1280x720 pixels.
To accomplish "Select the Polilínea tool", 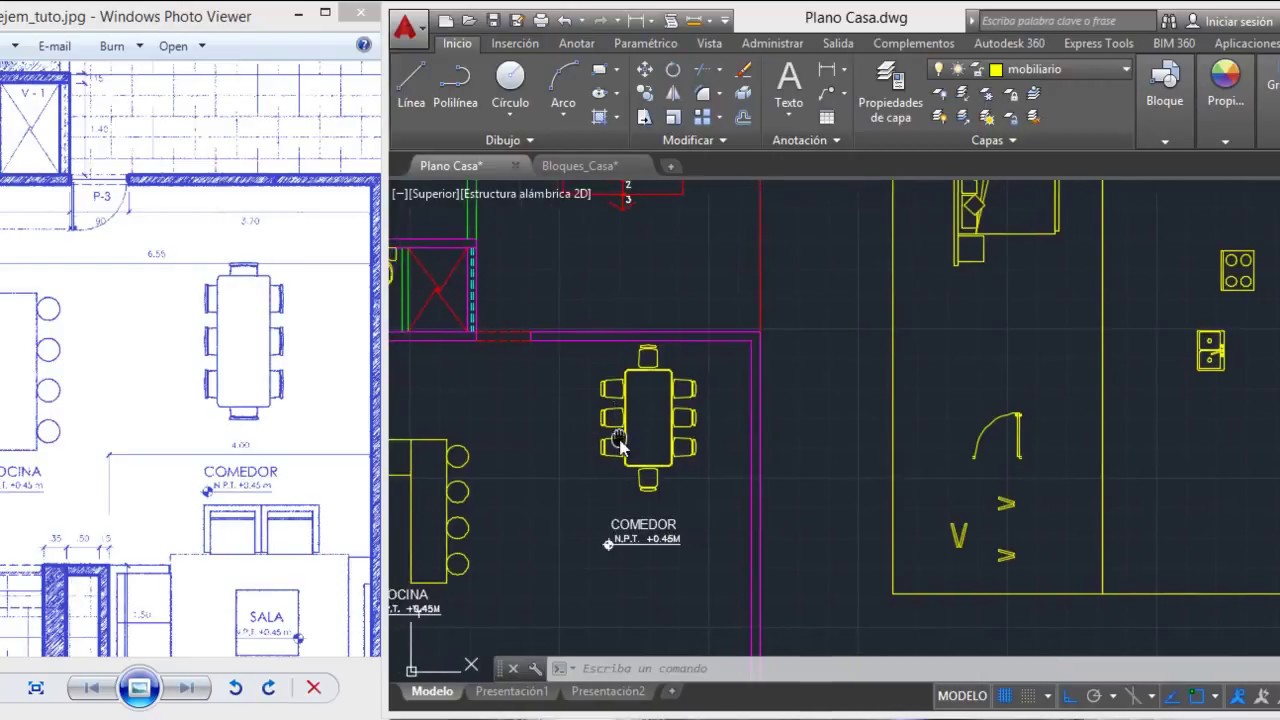I will click(455, 84).
